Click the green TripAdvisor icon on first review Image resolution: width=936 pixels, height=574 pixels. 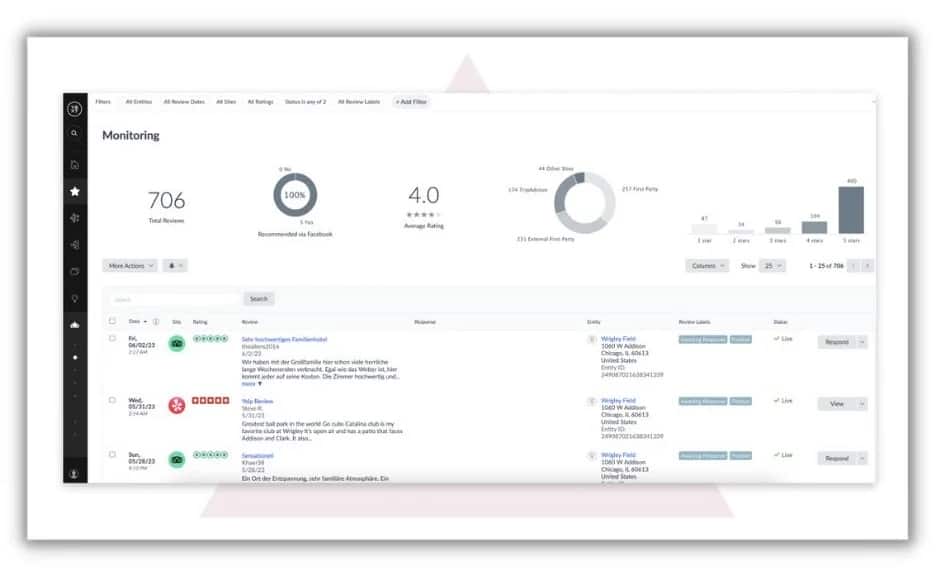tap(177, 344)
